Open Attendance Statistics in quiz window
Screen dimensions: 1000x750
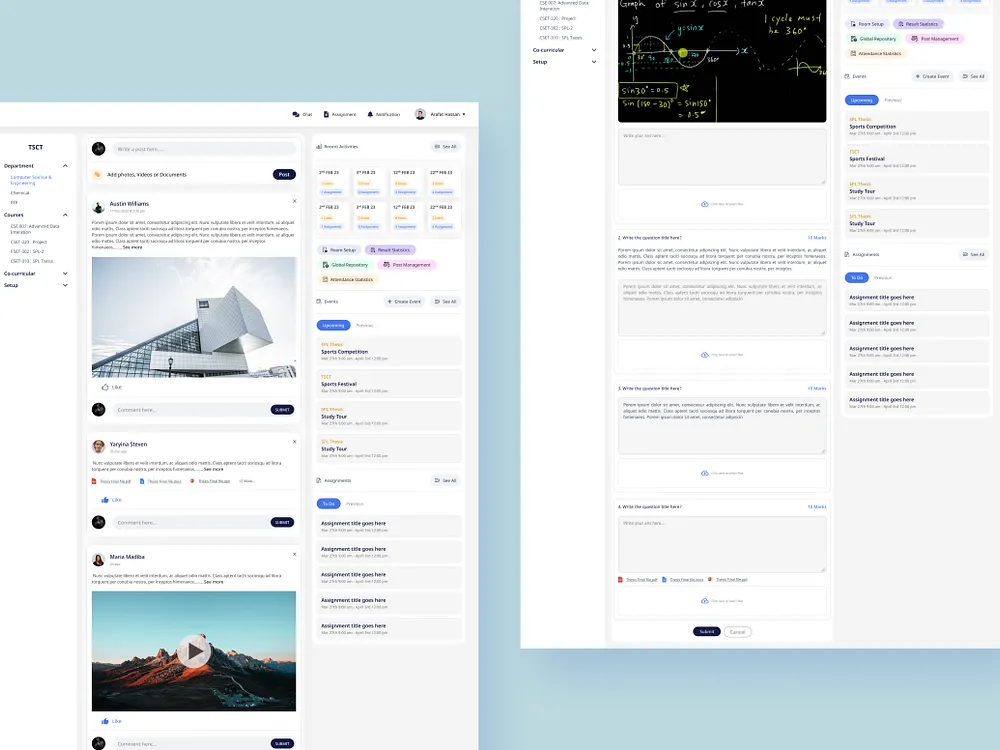(876, 54)
